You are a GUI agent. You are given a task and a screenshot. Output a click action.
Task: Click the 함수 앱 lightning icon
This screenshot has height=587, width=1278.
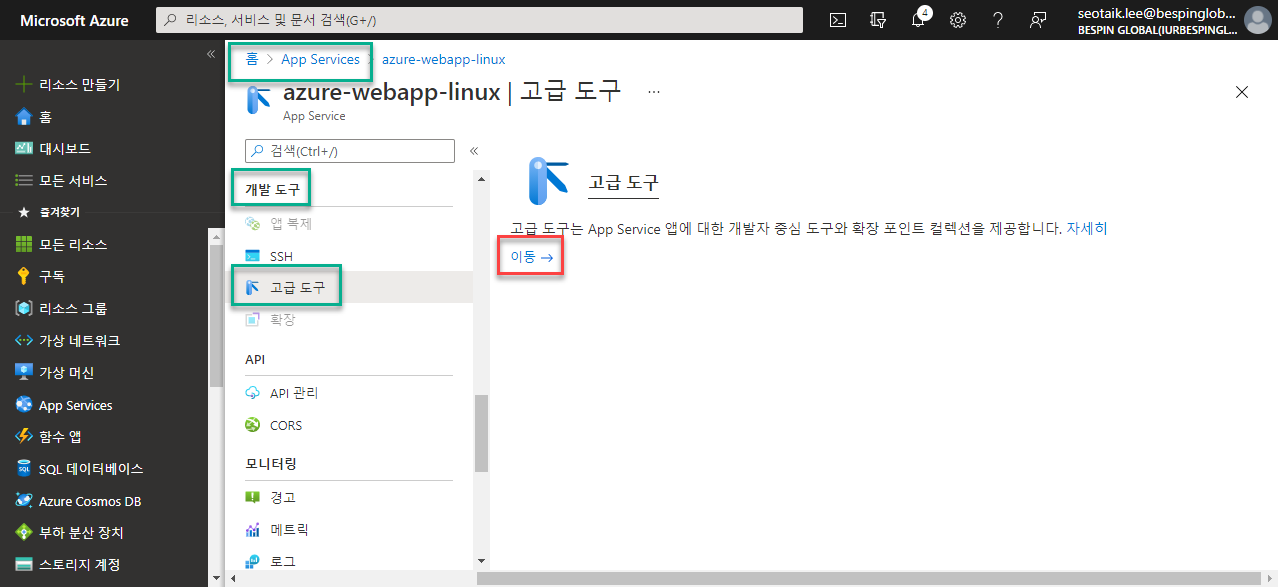tap(25, 436)
